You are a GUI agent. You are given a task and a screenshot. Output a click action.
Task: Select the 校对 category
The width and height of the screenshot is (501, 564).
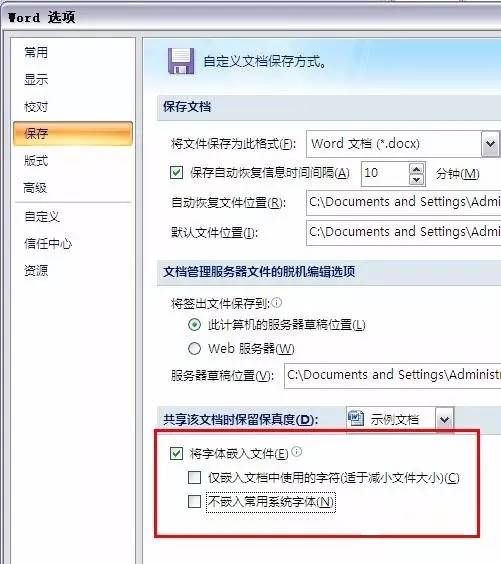pyautogui.click(x=36, y=106)
